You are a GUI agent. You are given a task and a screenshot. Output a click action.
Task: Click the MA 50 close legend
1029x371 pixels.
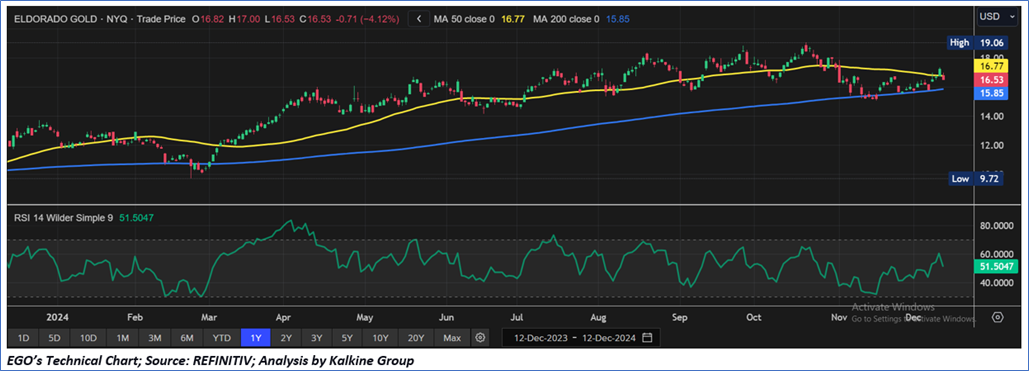point(478,20)
